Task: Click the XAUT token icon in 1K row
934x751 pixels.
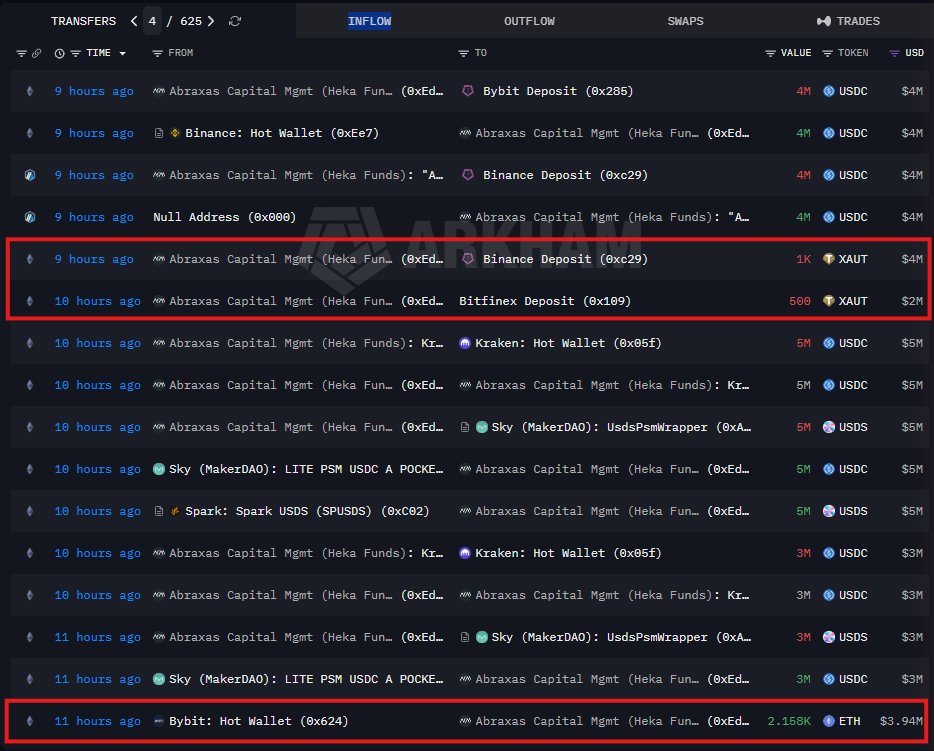Action: click(x=828, y=259)
